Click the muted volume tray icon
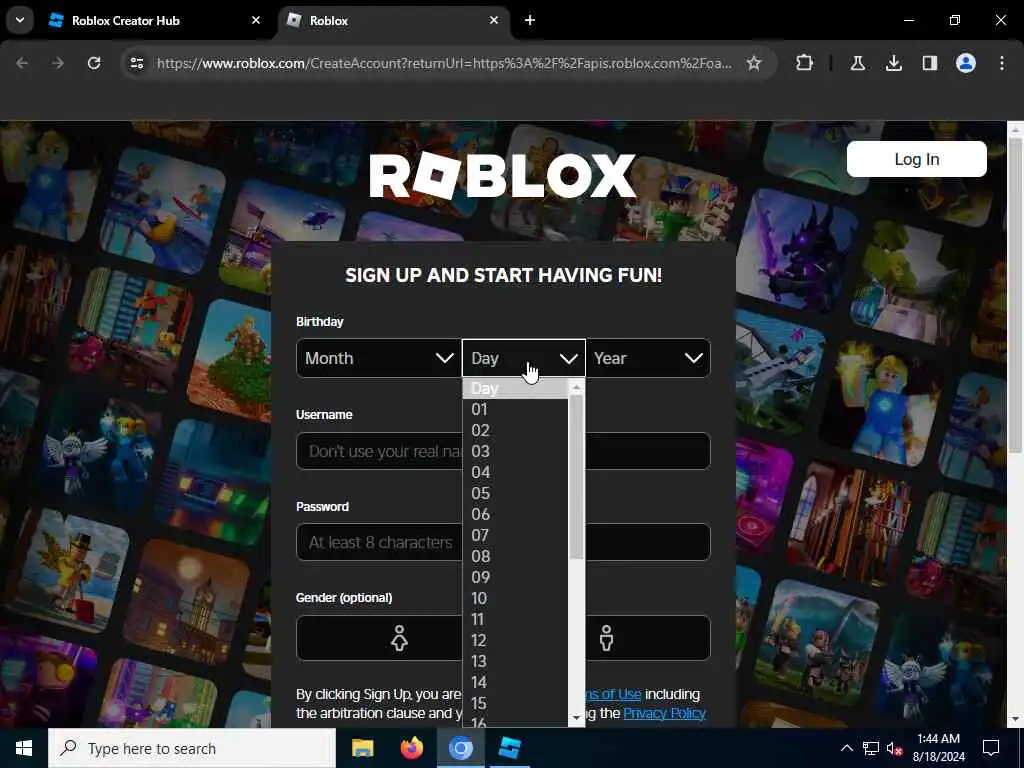 [x=895, y=748]
